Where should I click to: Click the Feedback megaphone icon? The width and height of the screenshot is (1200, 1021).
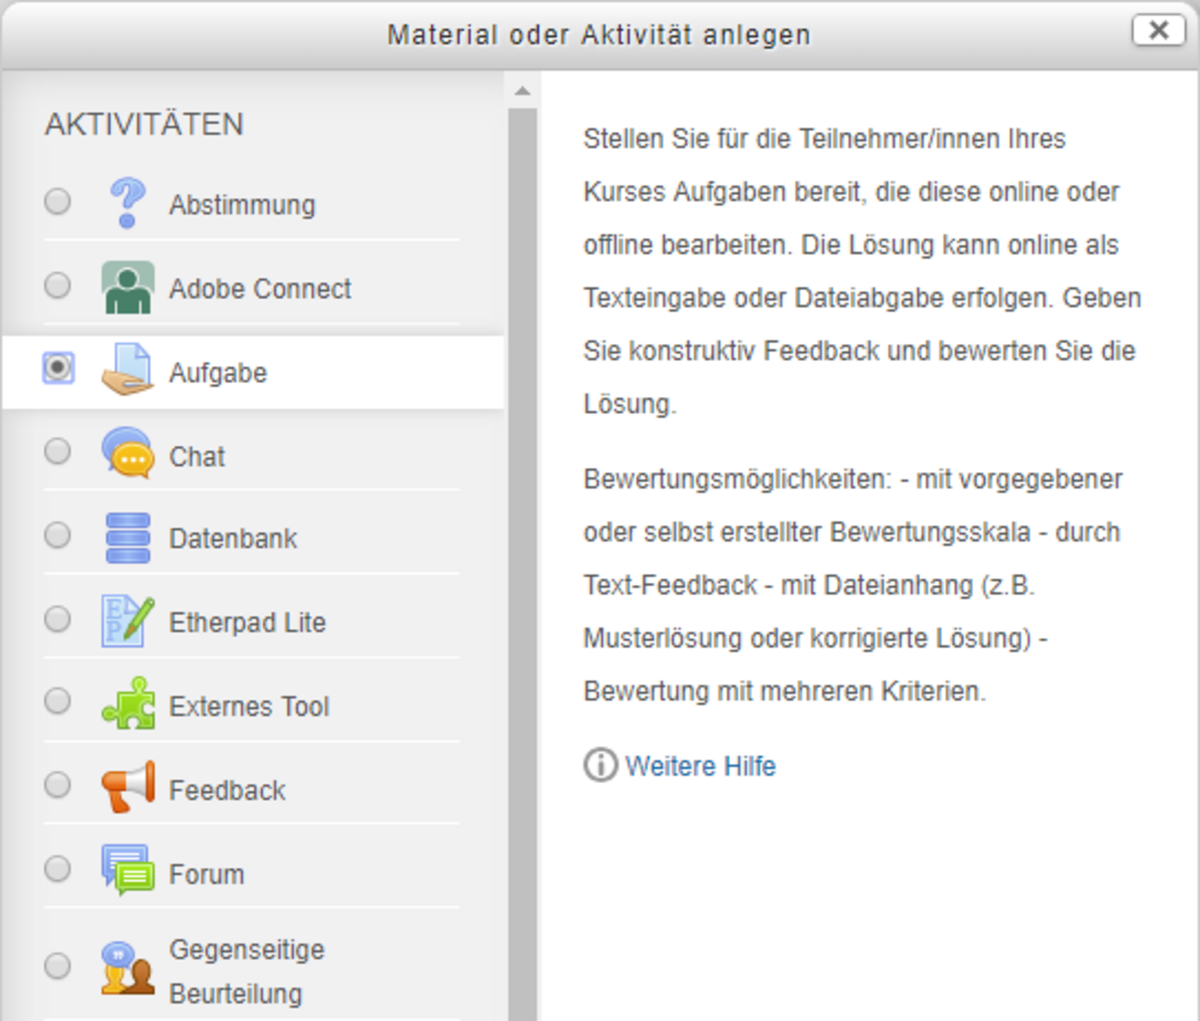pyautogui.click(x=127, y=789)
